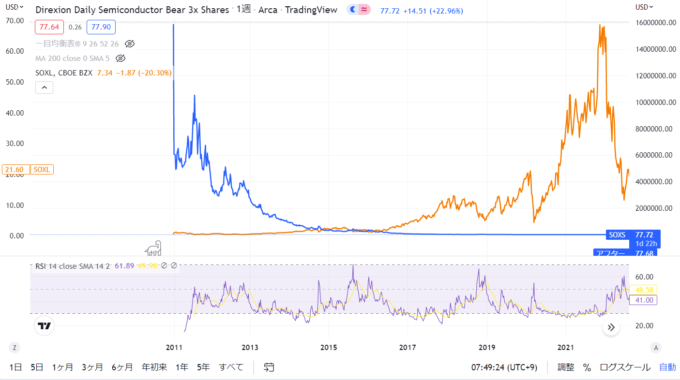Open the TradingView logo button
Image resolution: width=680 pixels, height=380 pixels.
44,326
